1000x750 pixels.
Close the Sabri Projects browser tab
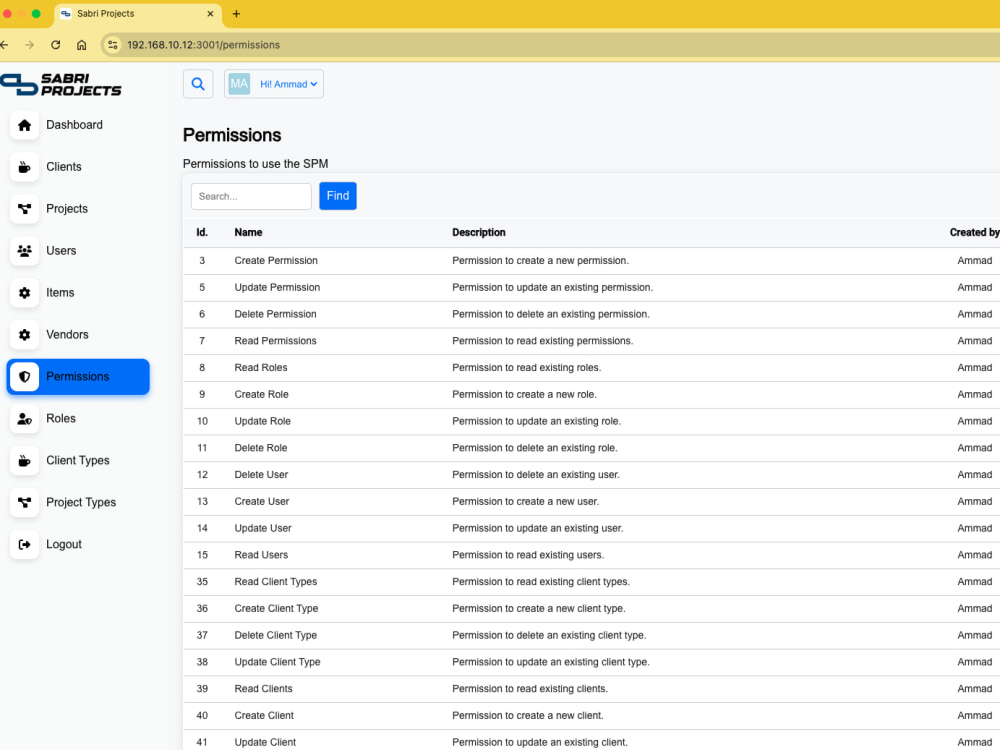(210, 13)
